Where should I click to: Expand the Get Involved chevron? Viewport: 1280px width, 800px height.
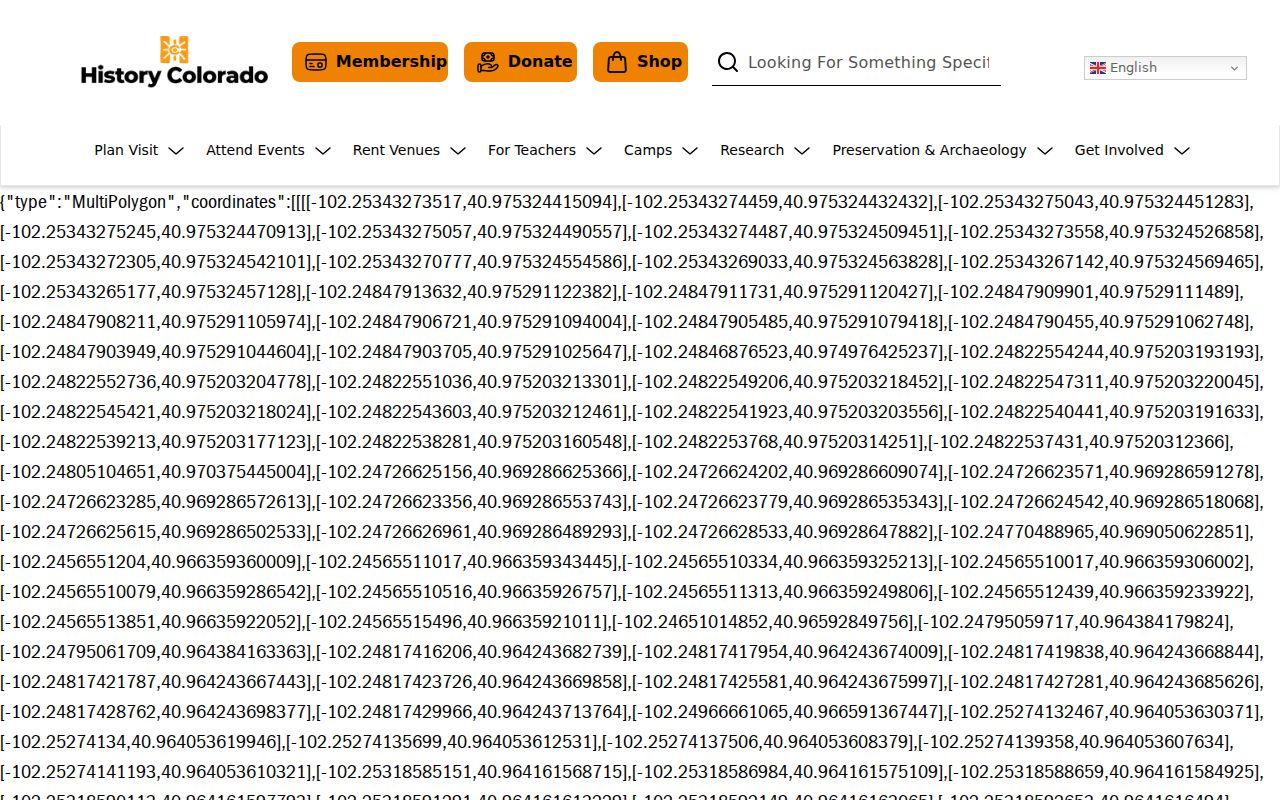tap(1182, 151)
